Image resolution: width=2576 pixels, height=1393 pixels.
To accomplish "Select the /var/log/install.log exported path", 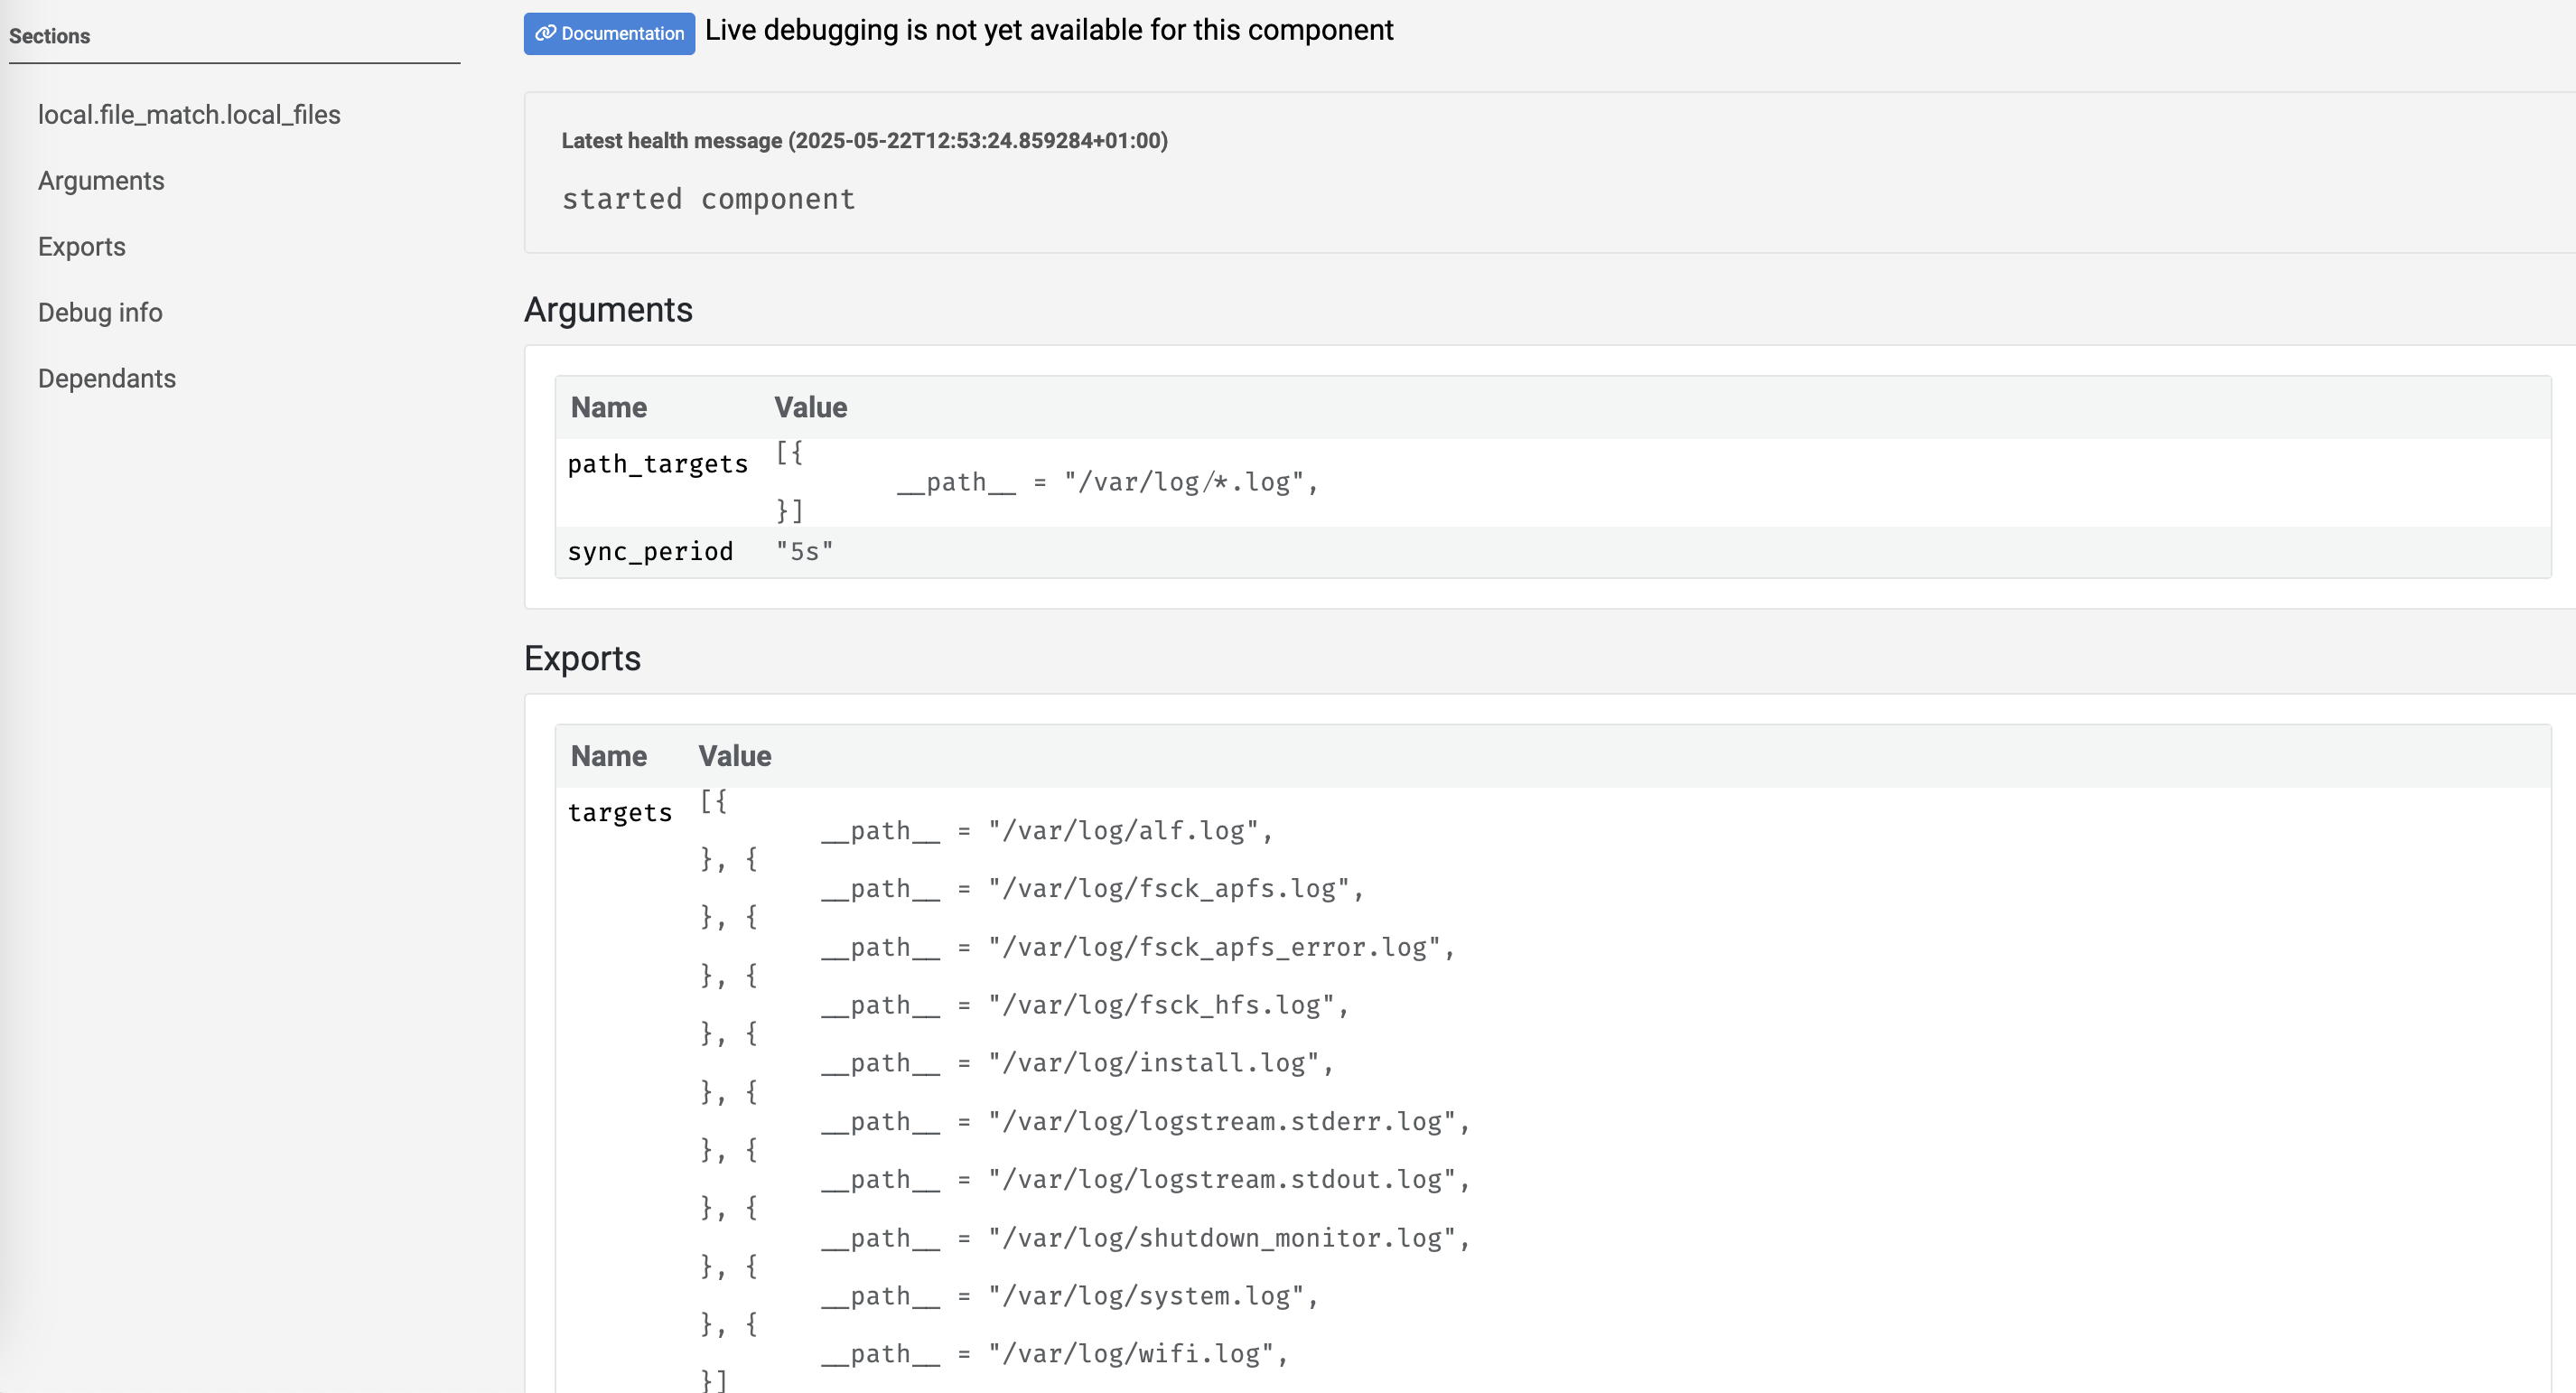I will click(x=1160, y=1062).
